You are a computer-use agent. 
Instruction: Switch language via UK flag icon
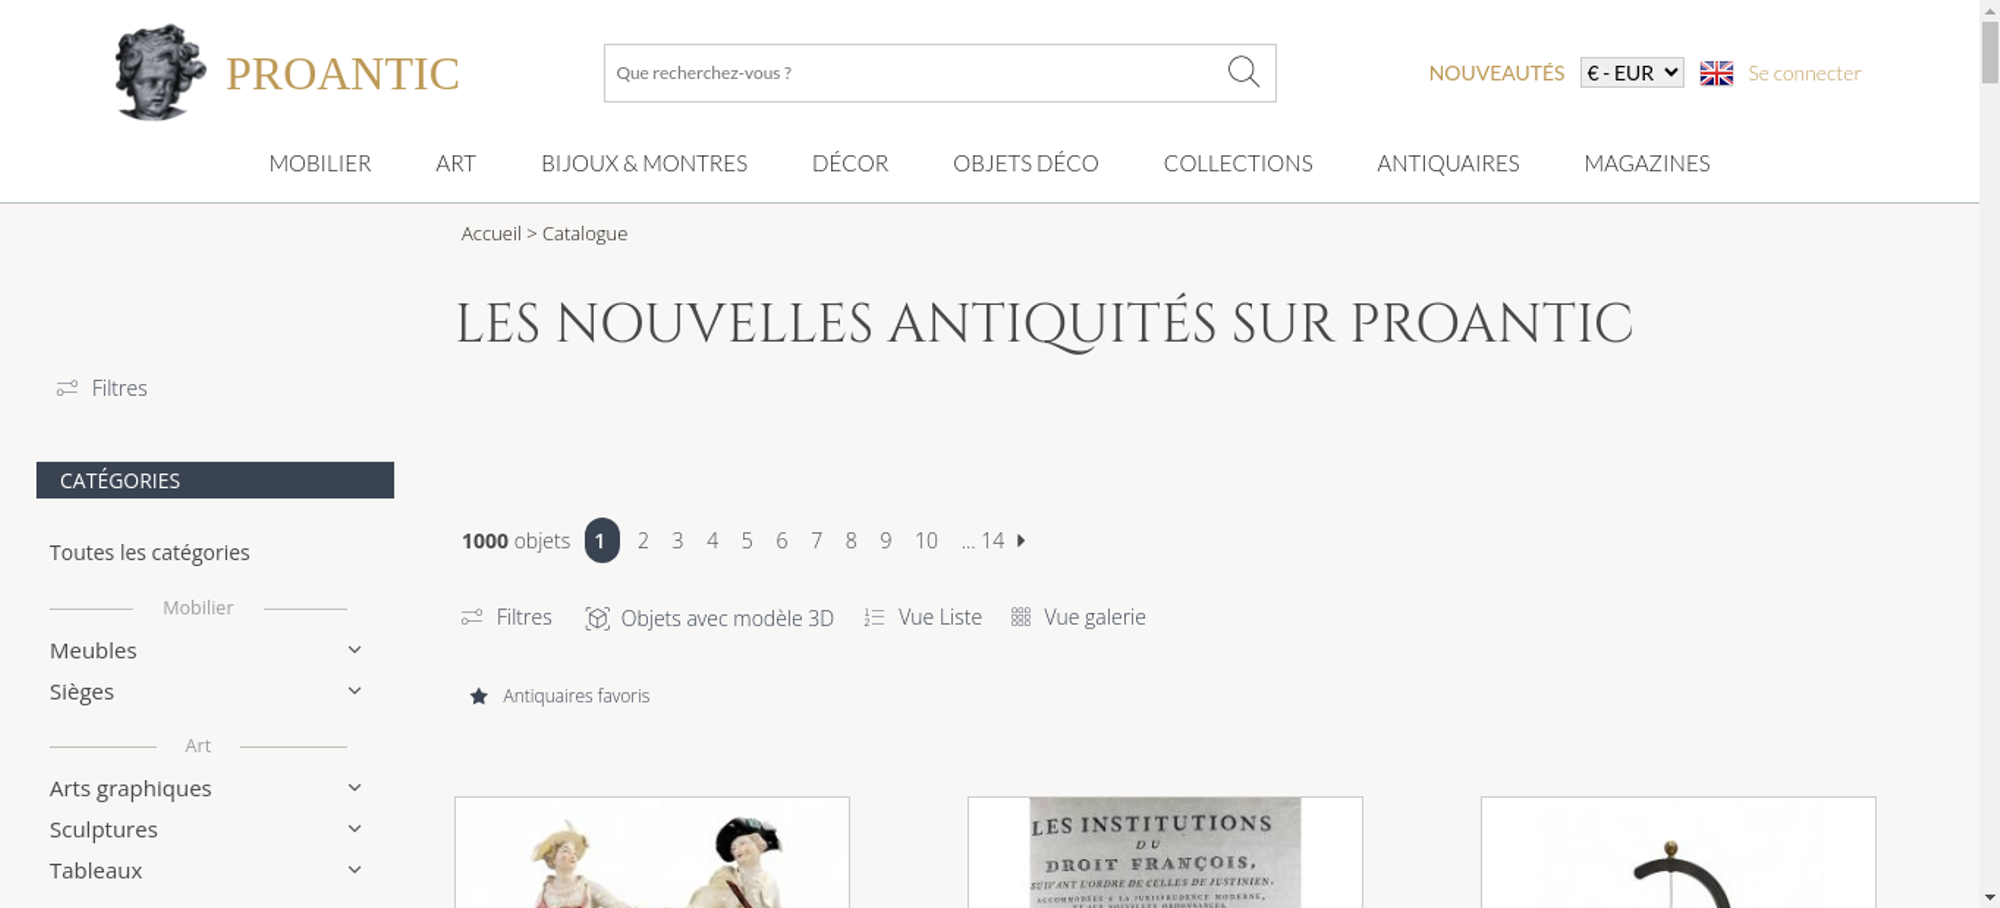(x=1716, y=73)
